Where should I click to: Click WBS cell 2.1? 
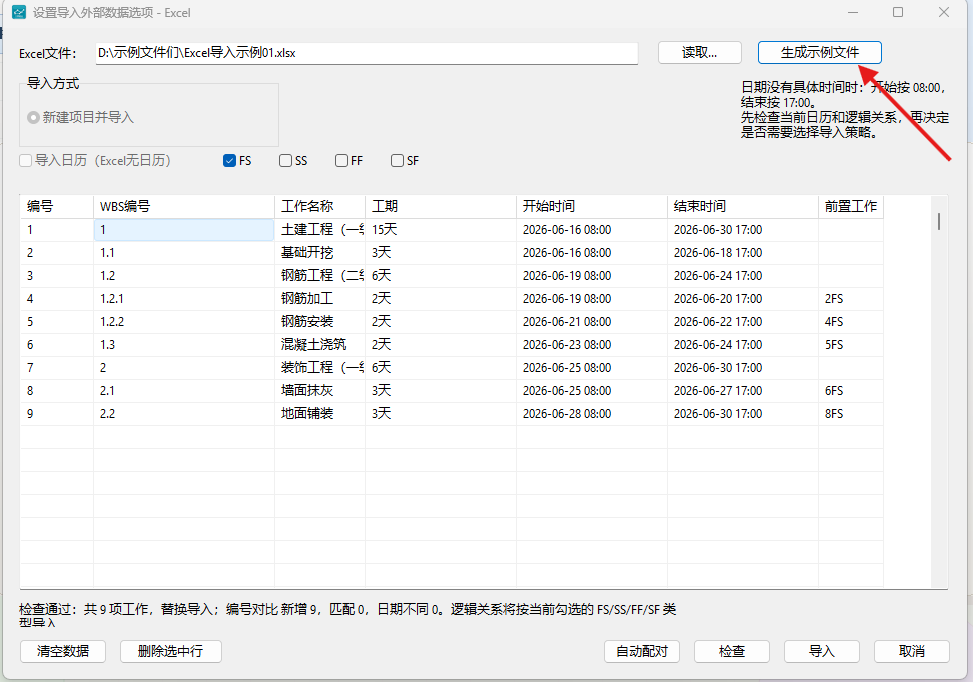(184, 390)
